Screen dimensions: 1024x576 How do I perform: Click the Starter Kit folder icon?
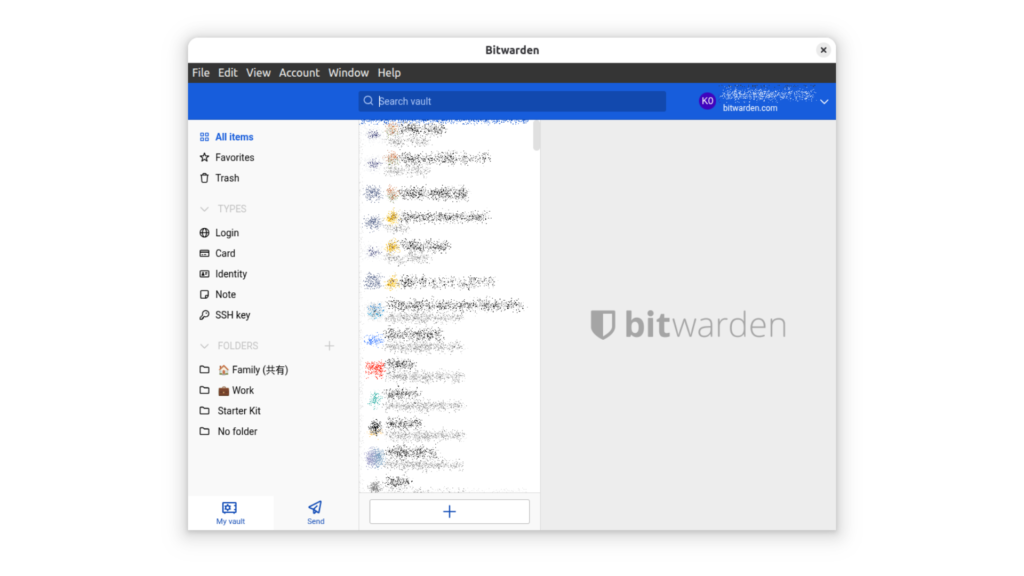click(x=204, y=411)
